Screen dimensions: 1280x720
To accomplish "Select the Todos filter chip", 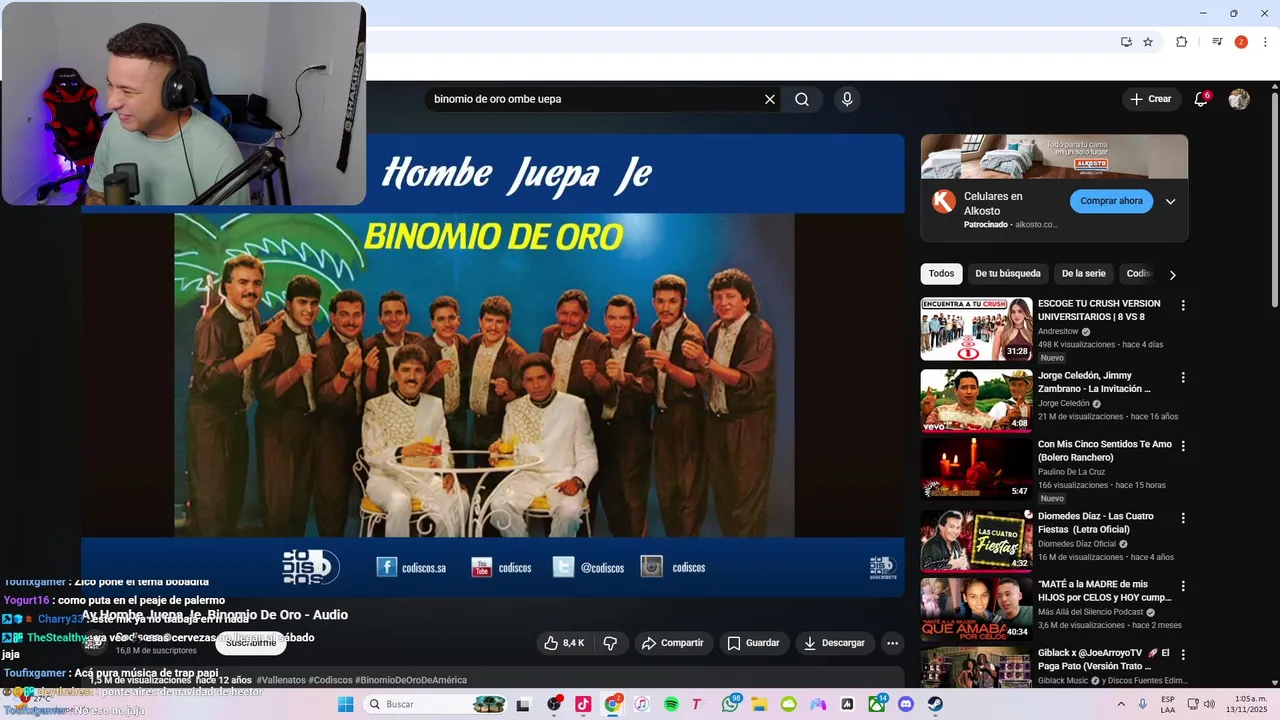I will tap(941, 274).
